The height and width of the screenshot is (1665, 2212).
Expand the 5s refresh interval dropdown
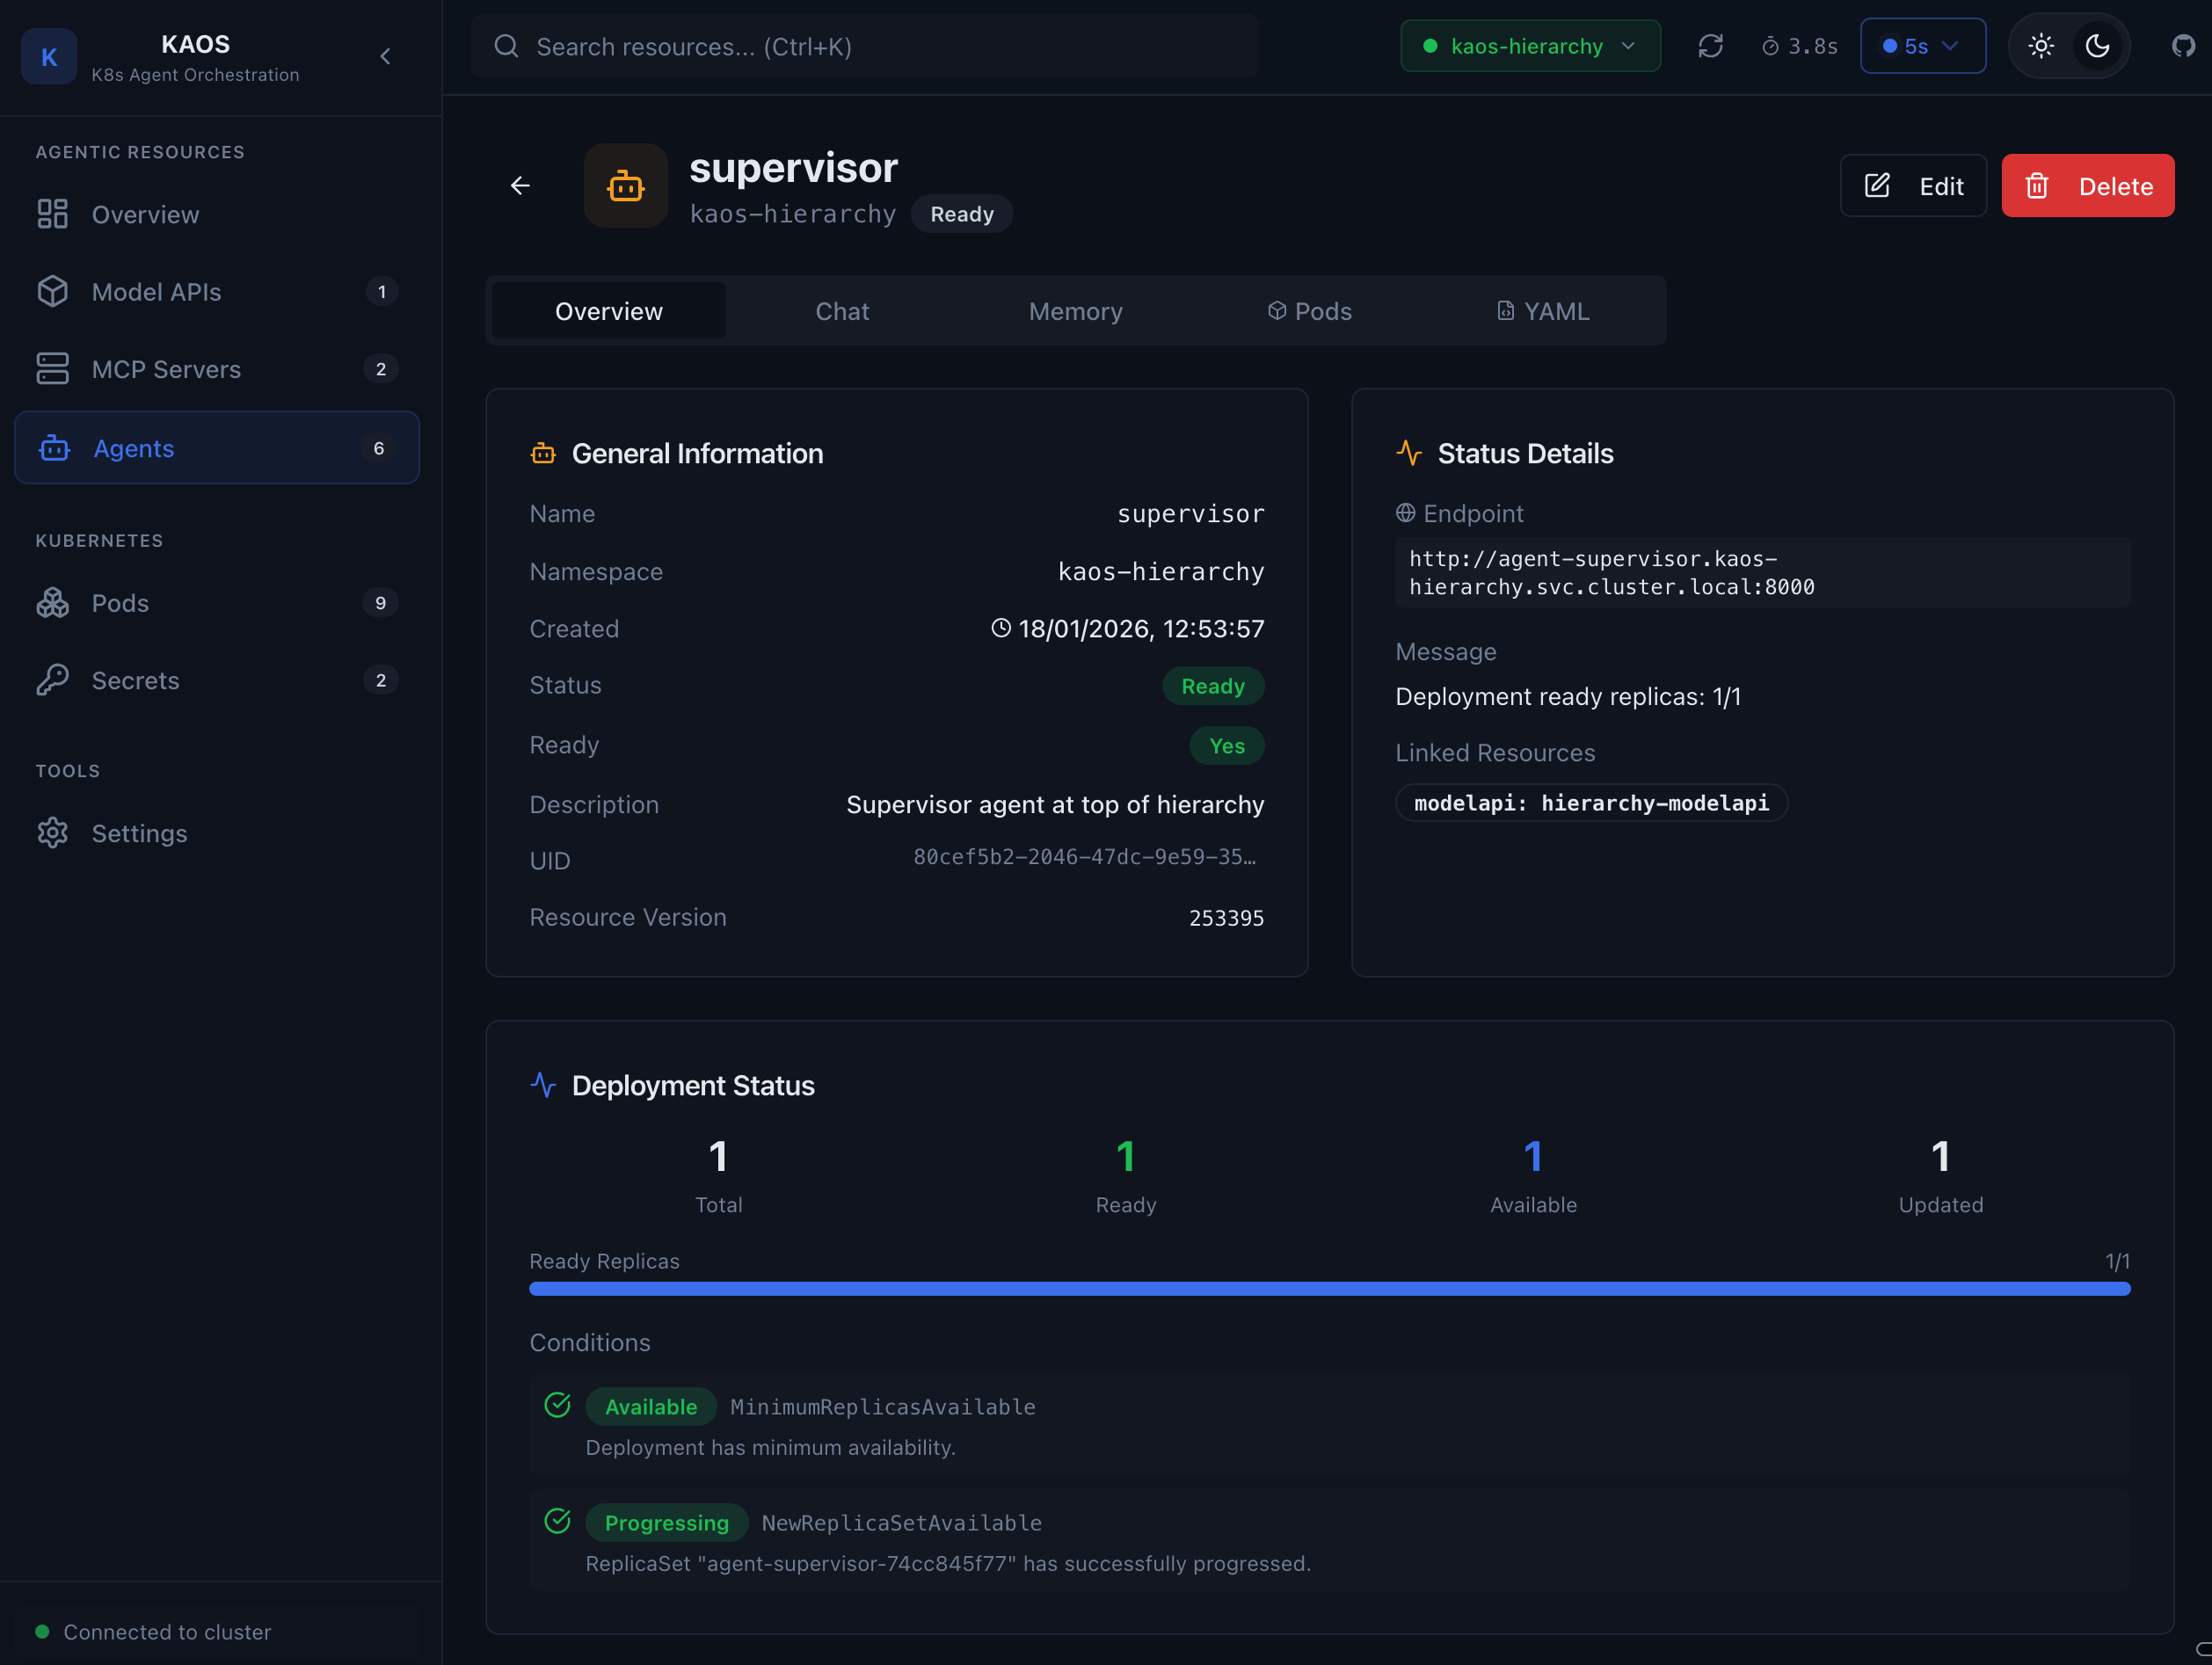coord(1922,45)
